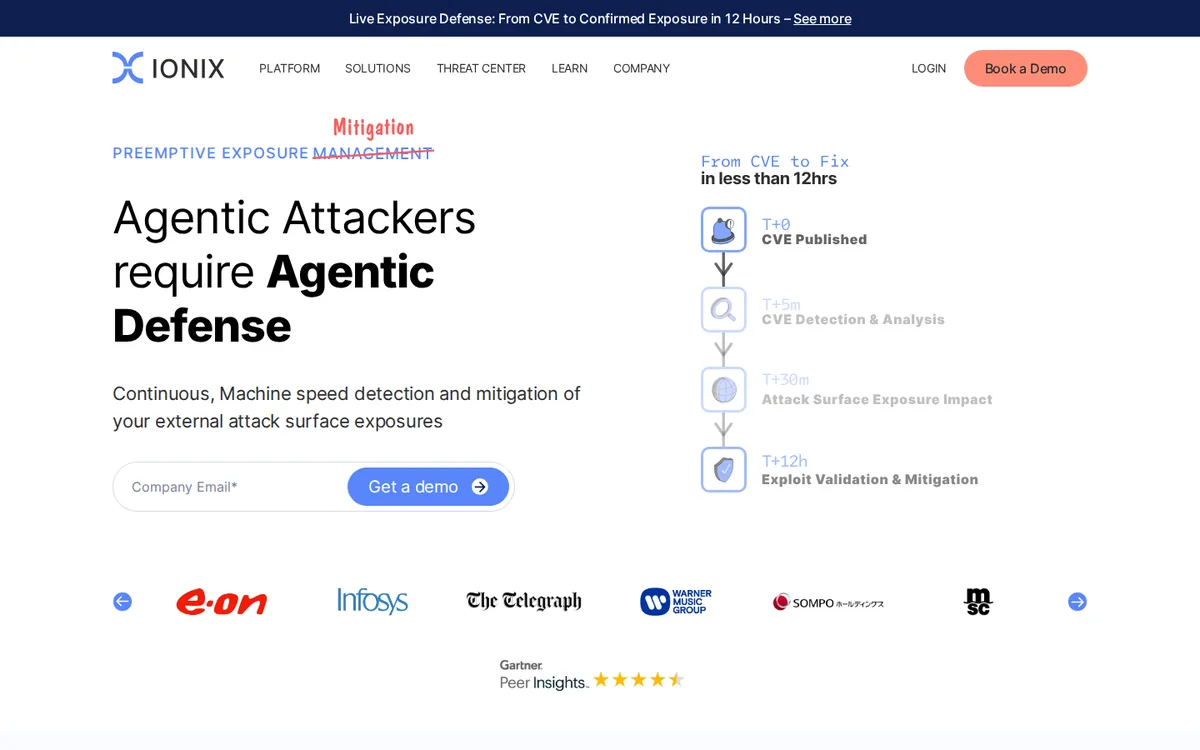Image resolution: width=1200 pixels, height=750 pixels.
Task: Click the Get a demo button
Action: 428,487
